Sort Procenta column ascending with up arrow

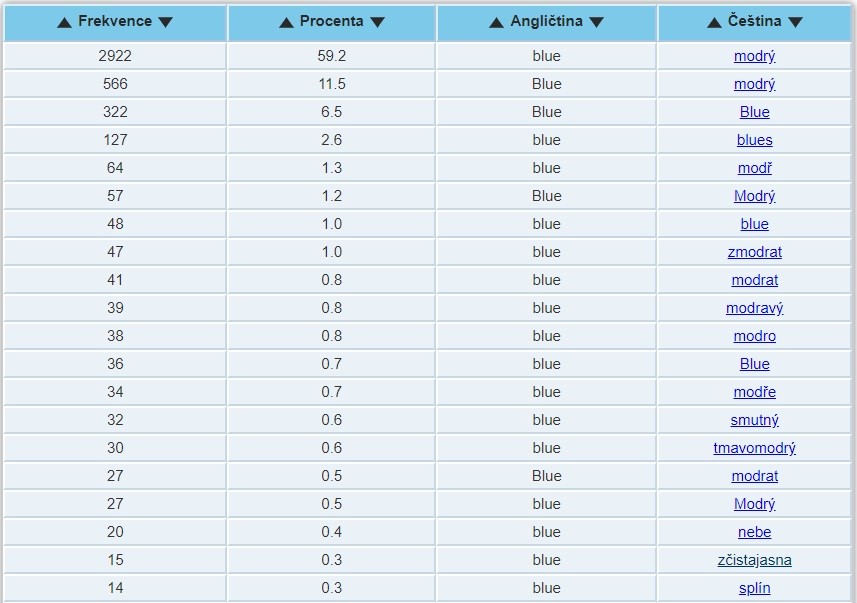point(286,22)
